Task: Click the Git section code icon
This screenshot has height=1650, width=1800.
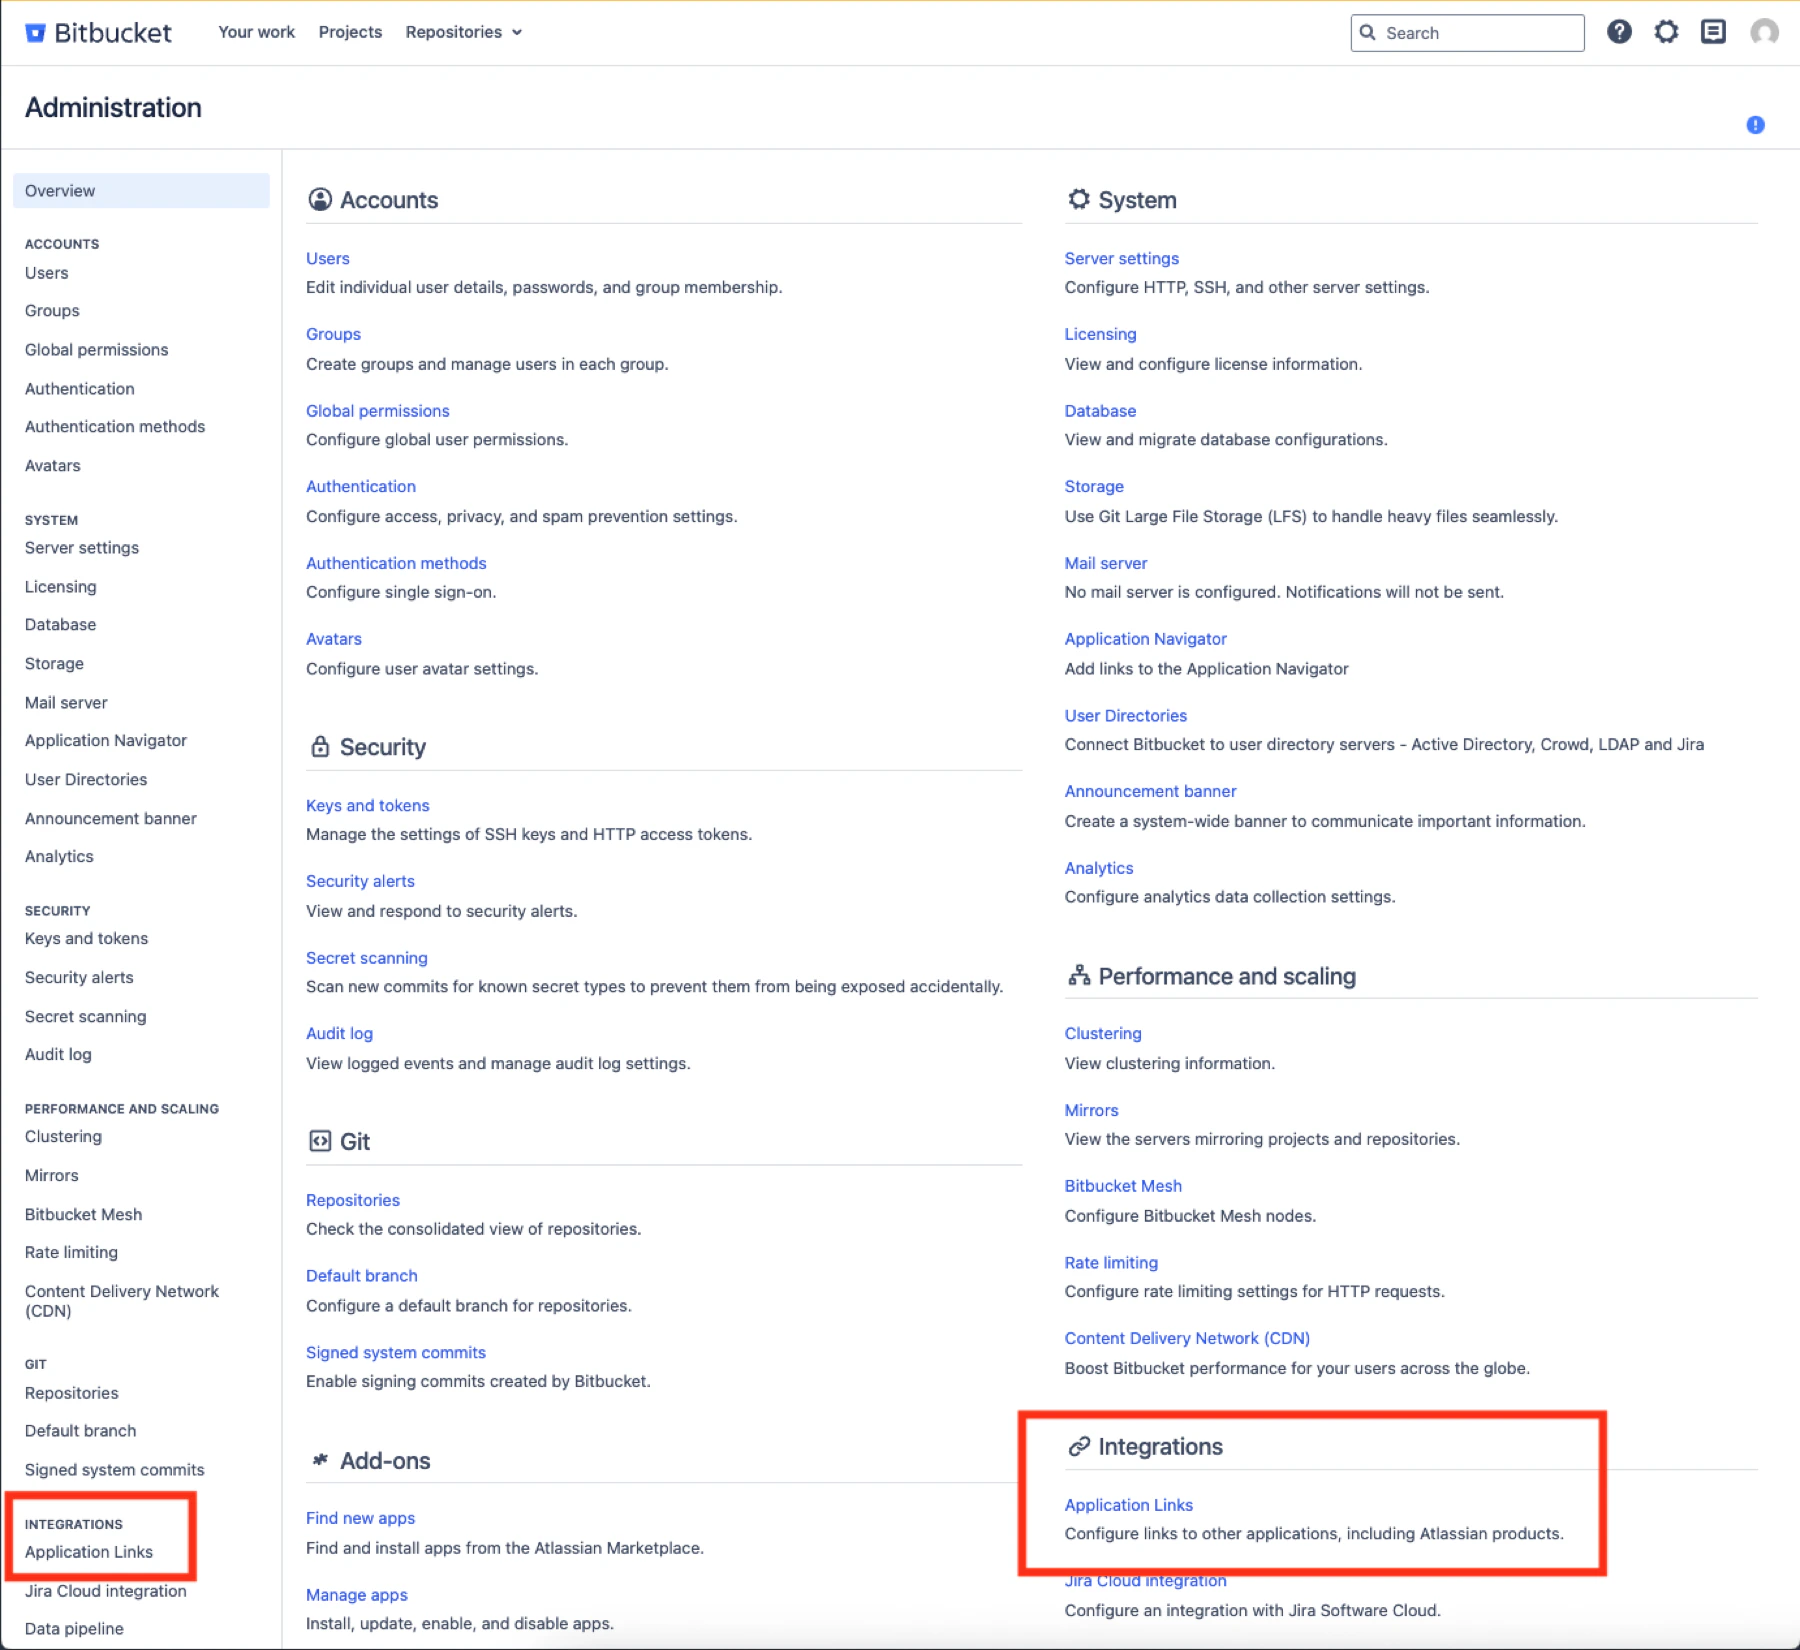Action: point(320,1141)
